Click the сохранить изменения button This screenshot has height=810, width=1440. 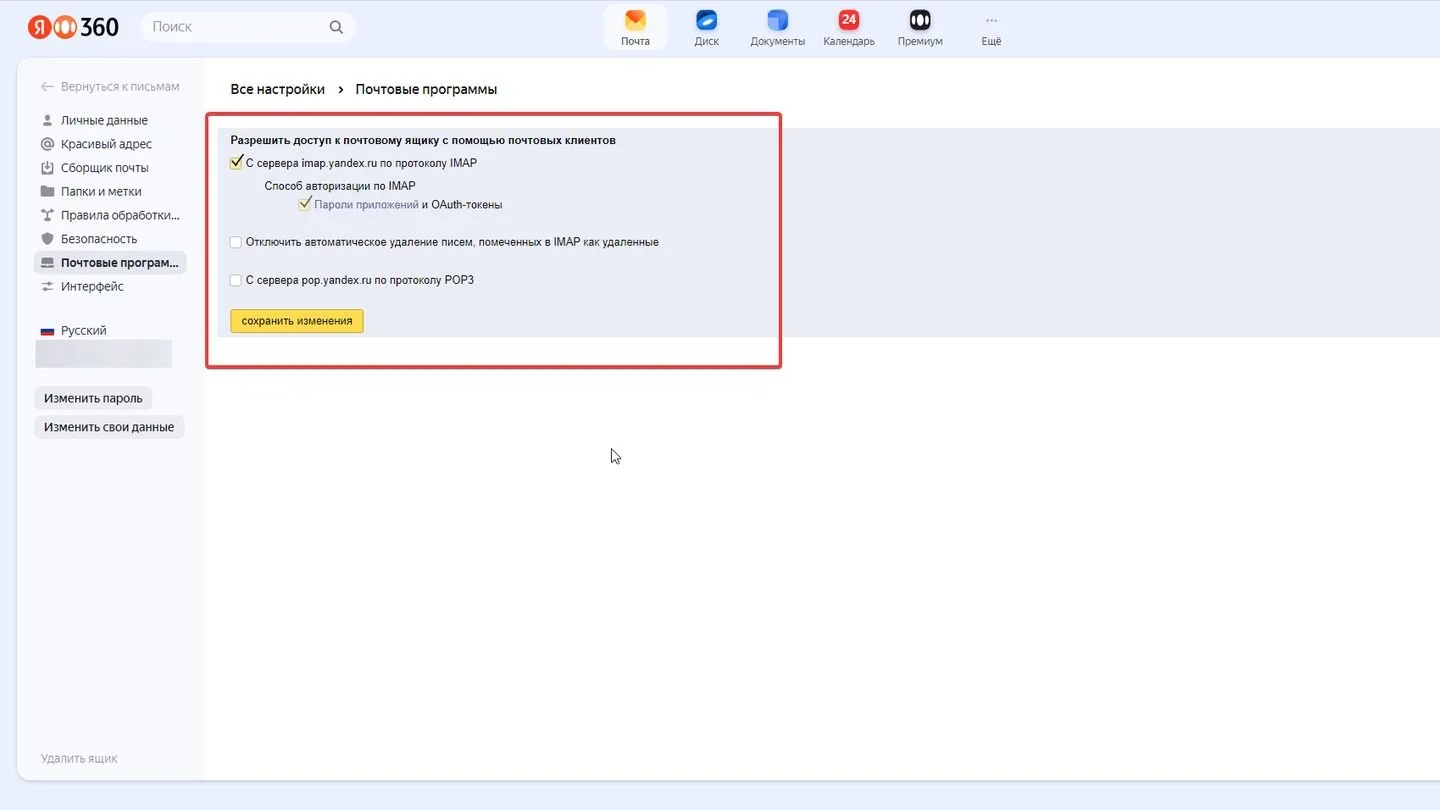[x=297, y=321]
